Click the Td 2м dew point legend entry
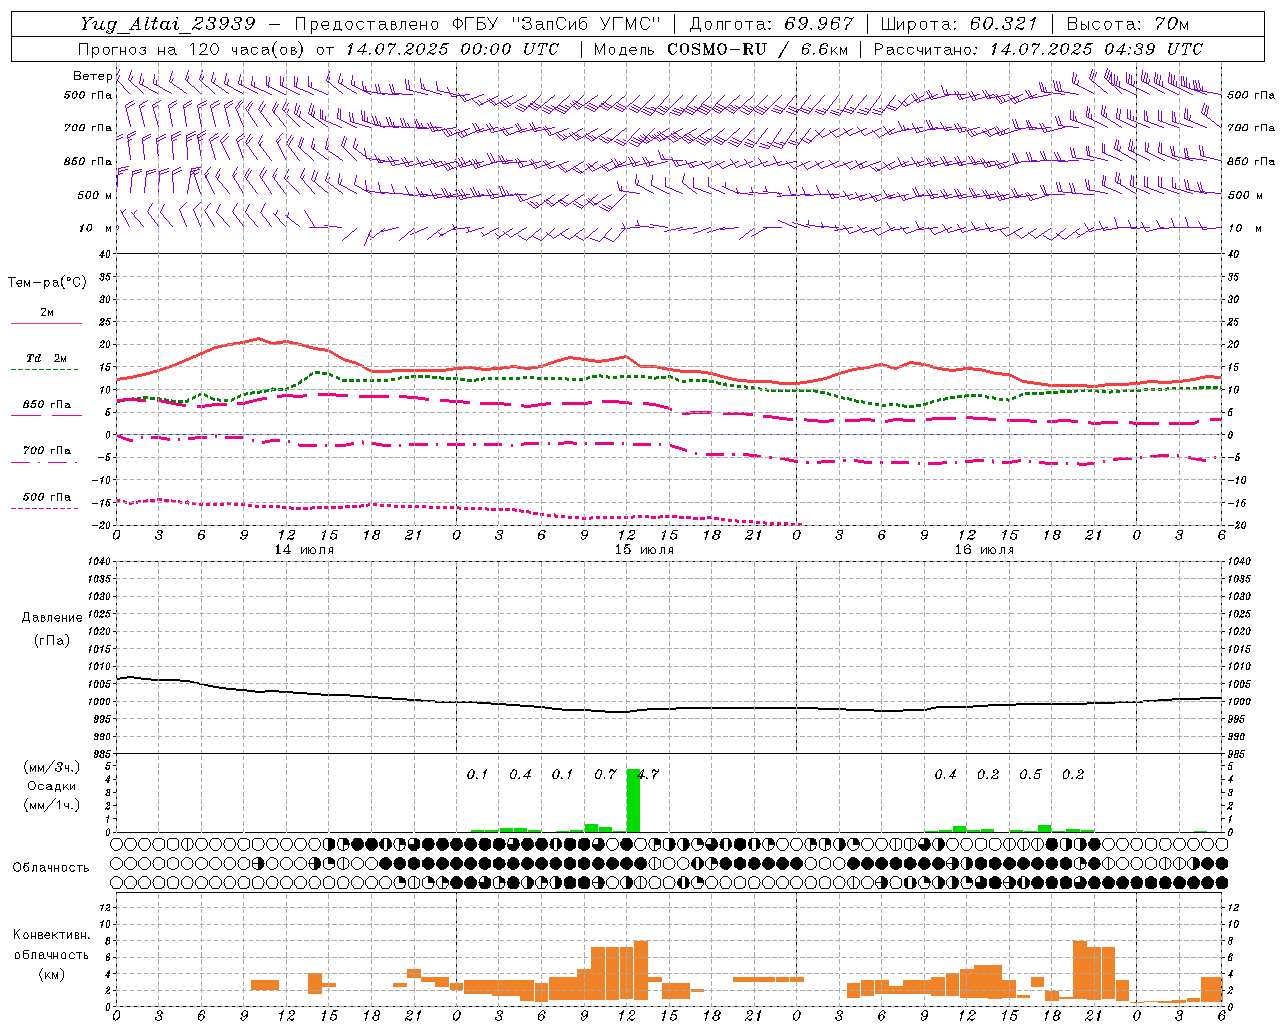This screenshot has width=1280, height=1024. (x=46, y=358)
